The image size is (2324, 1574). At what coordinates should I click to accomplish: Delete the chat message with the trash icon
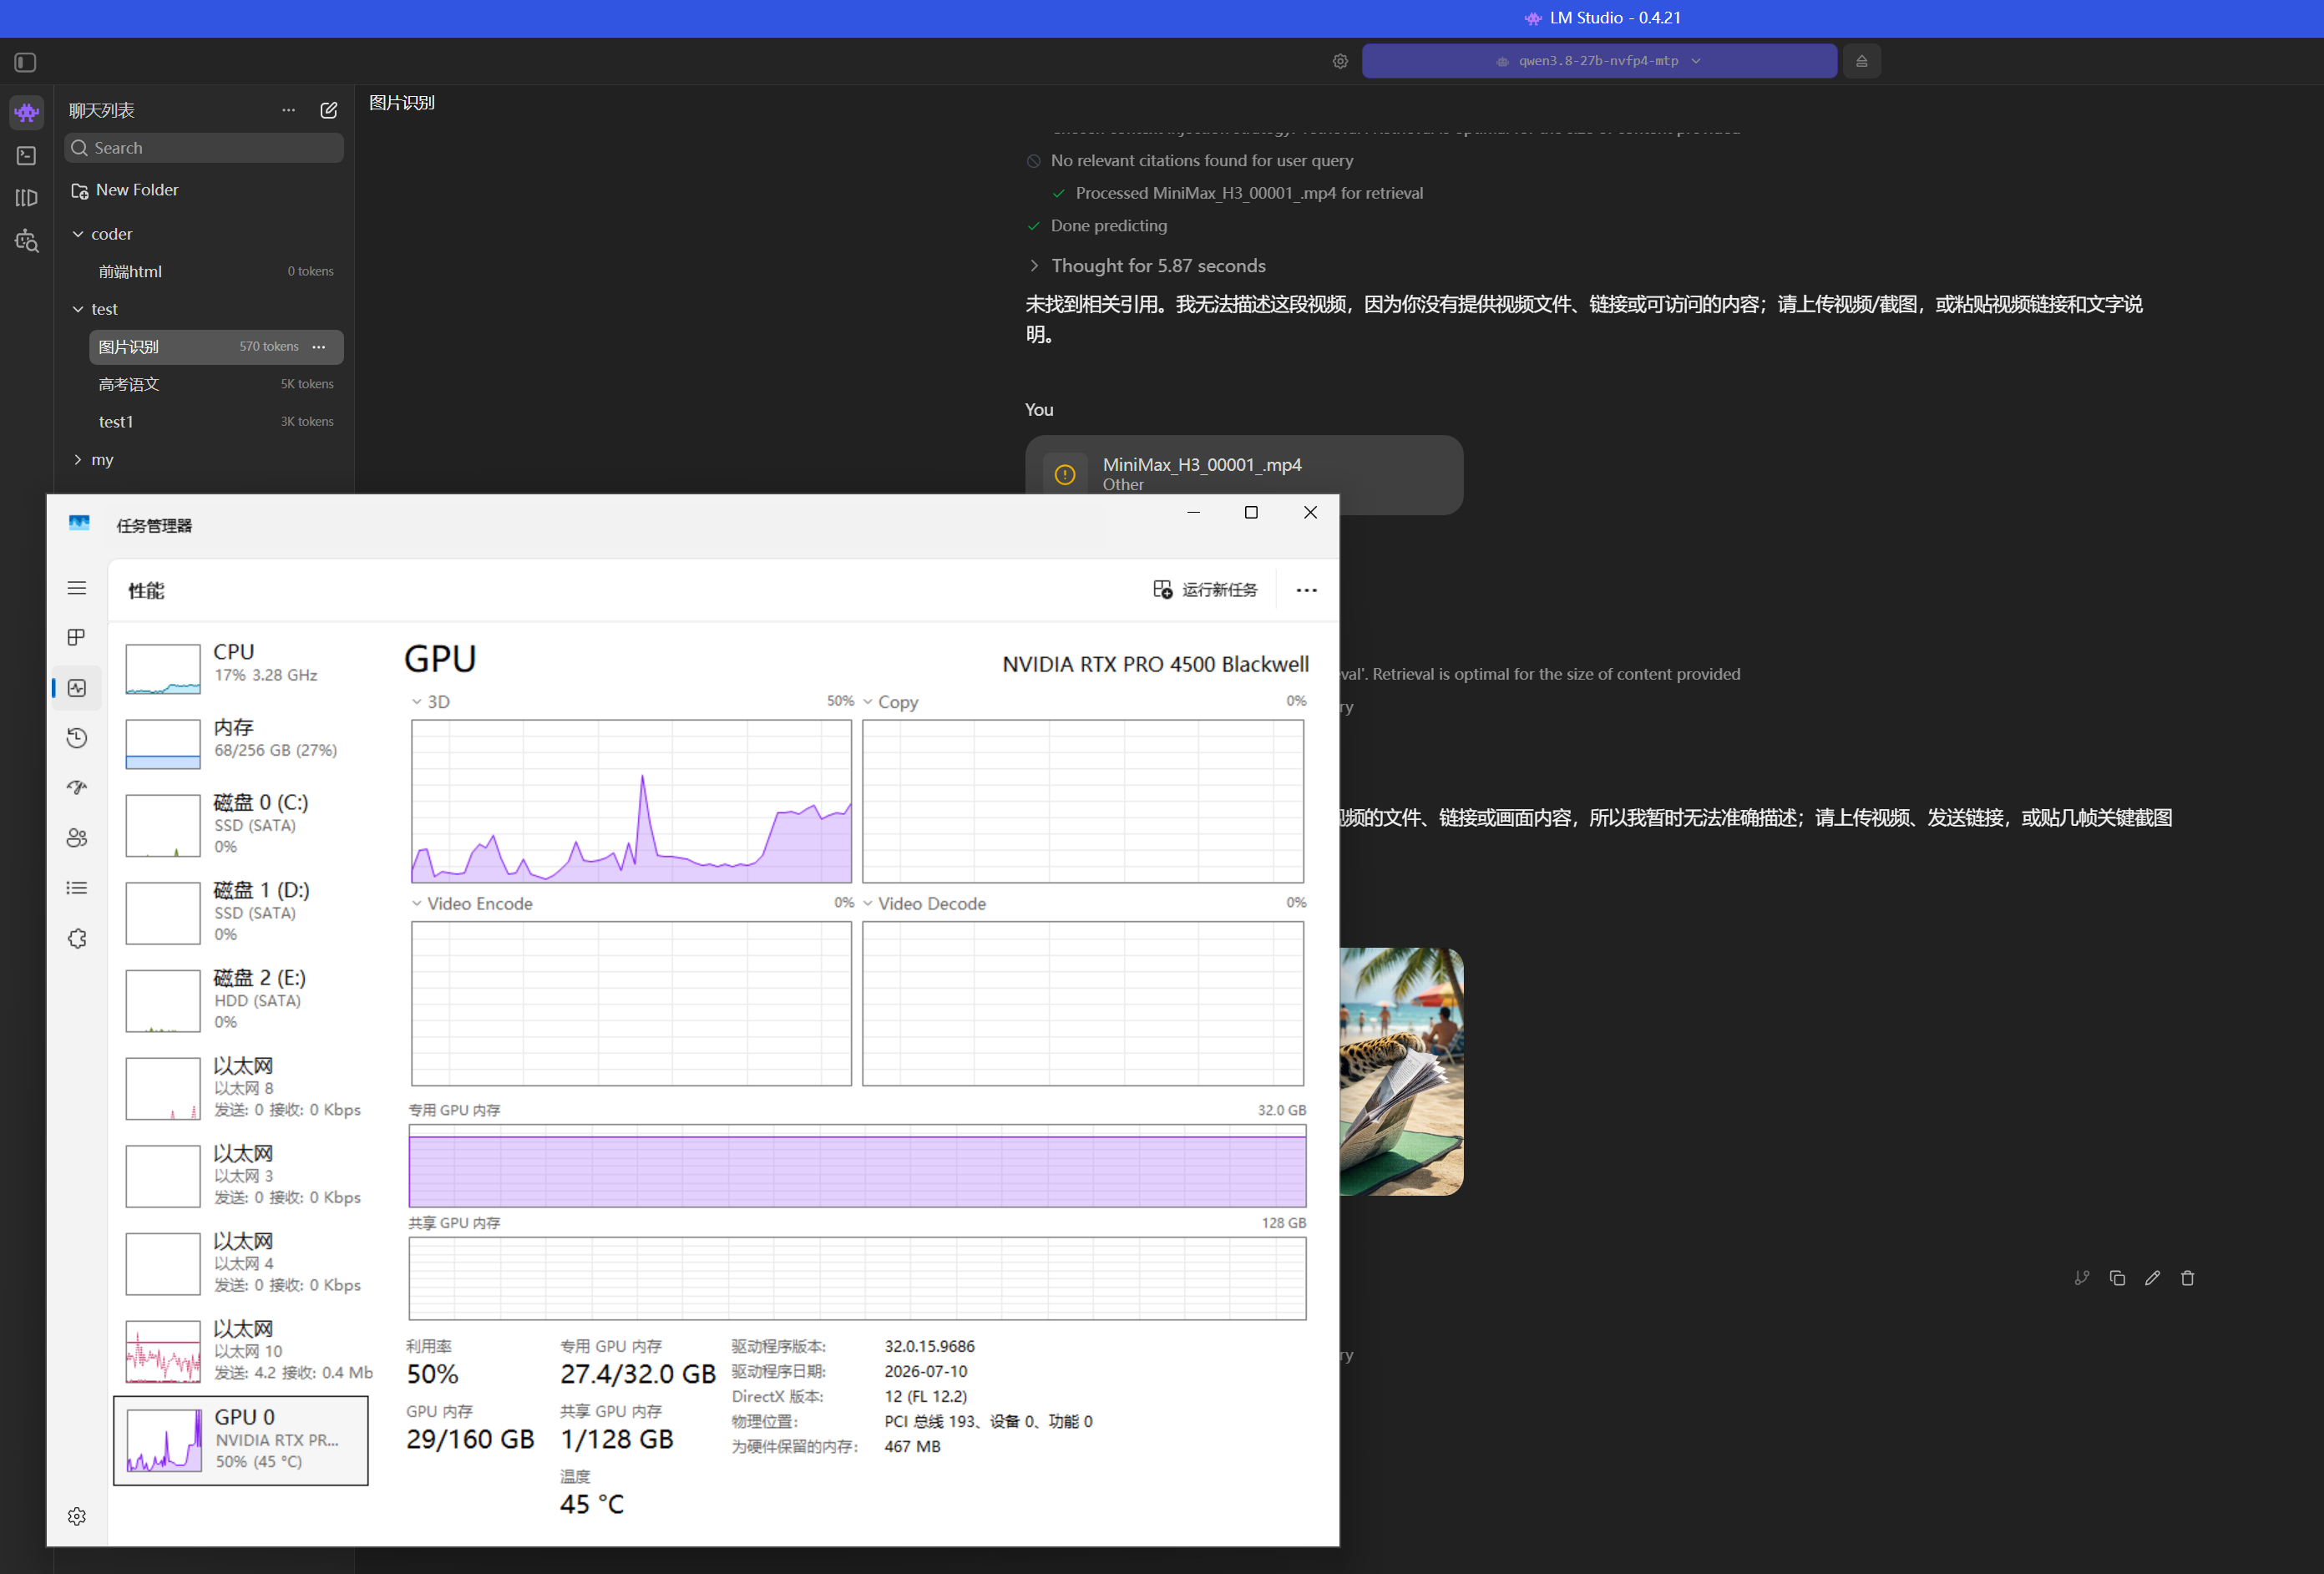[x=2187, y=1277]
